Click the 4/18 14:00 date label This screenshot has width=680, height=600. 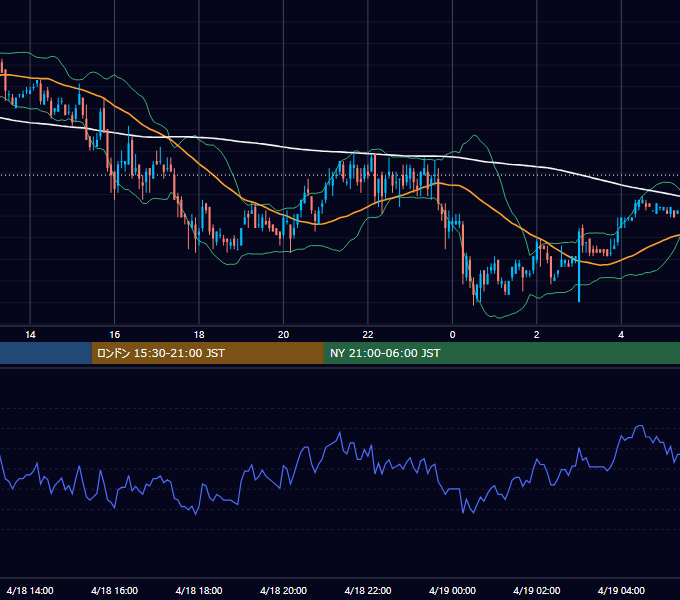pyautogui.click(x=30, y=590)
